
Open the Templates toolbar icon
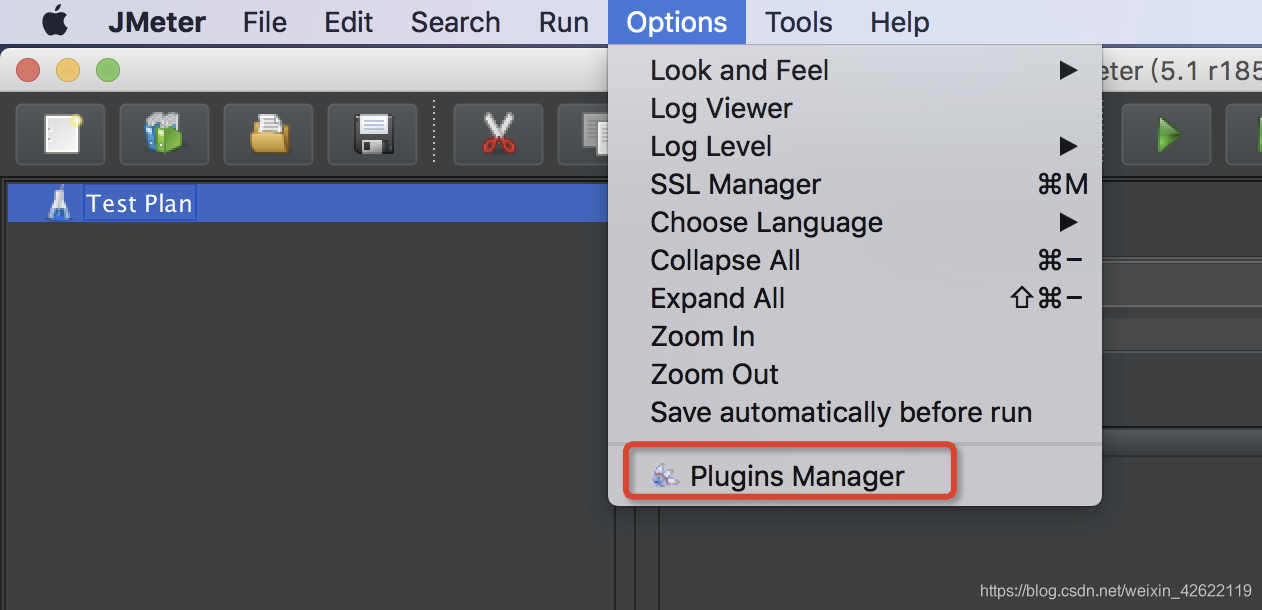tap(165, 134)
